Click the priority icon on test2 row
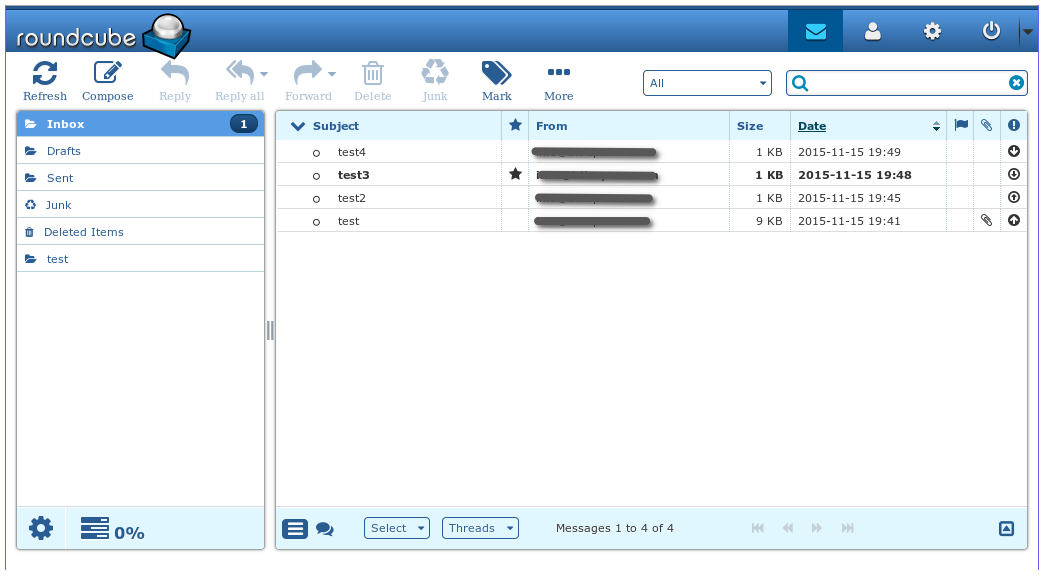1044x575 pixels. click(x=1014, y=197)
